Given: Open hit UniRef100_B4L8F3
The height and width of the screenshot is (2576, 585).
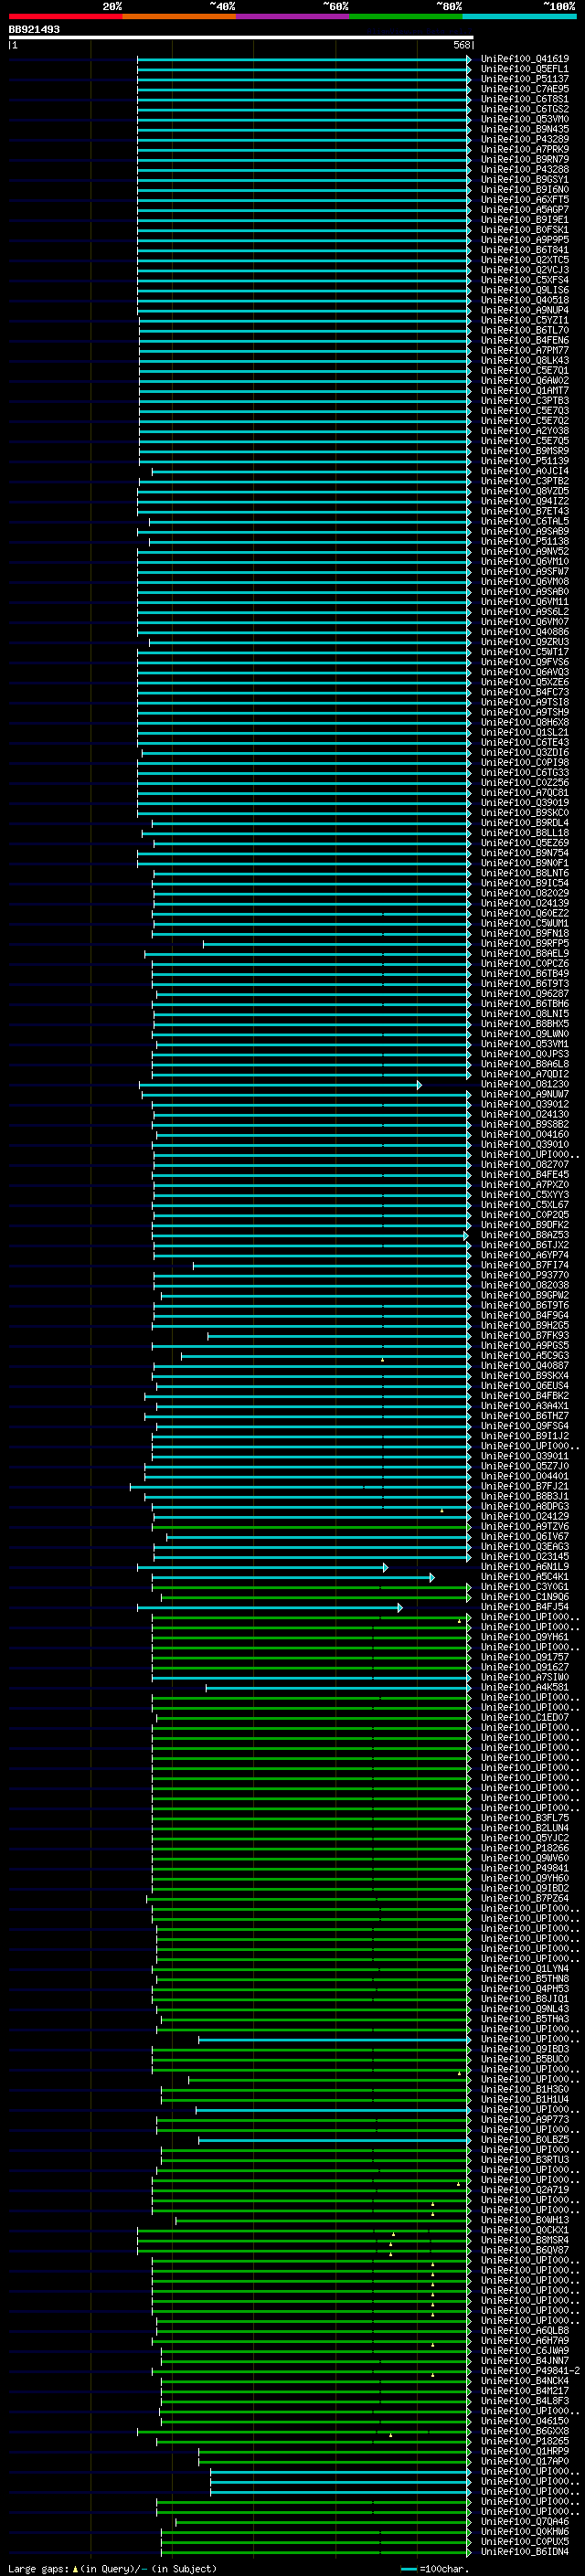Looking at the screenshot, I should click(x=524, y=2401).
